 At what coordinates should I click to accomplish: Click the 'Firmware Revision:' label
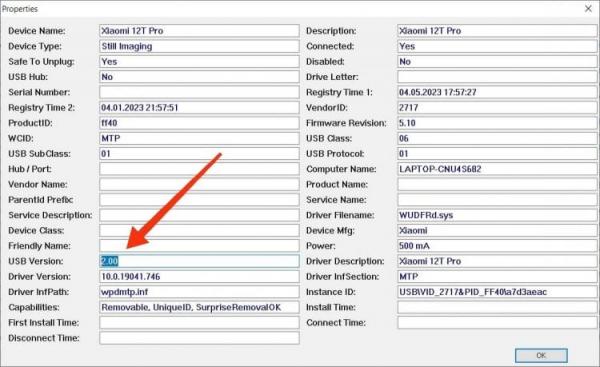tap(346, 123)
